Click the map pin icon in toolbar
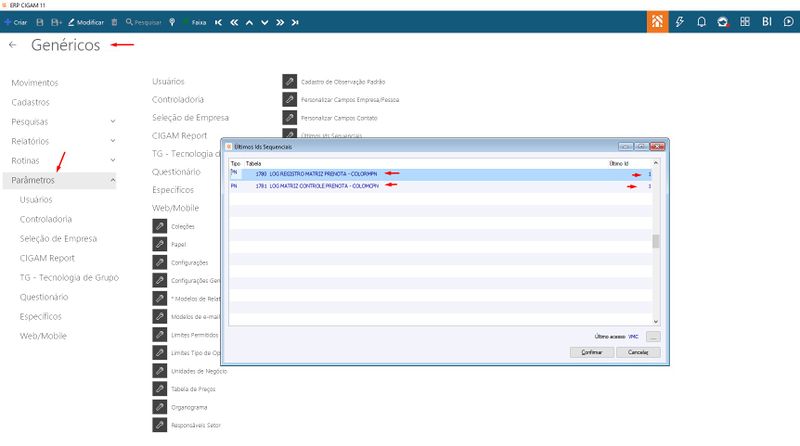 point(172,22)
